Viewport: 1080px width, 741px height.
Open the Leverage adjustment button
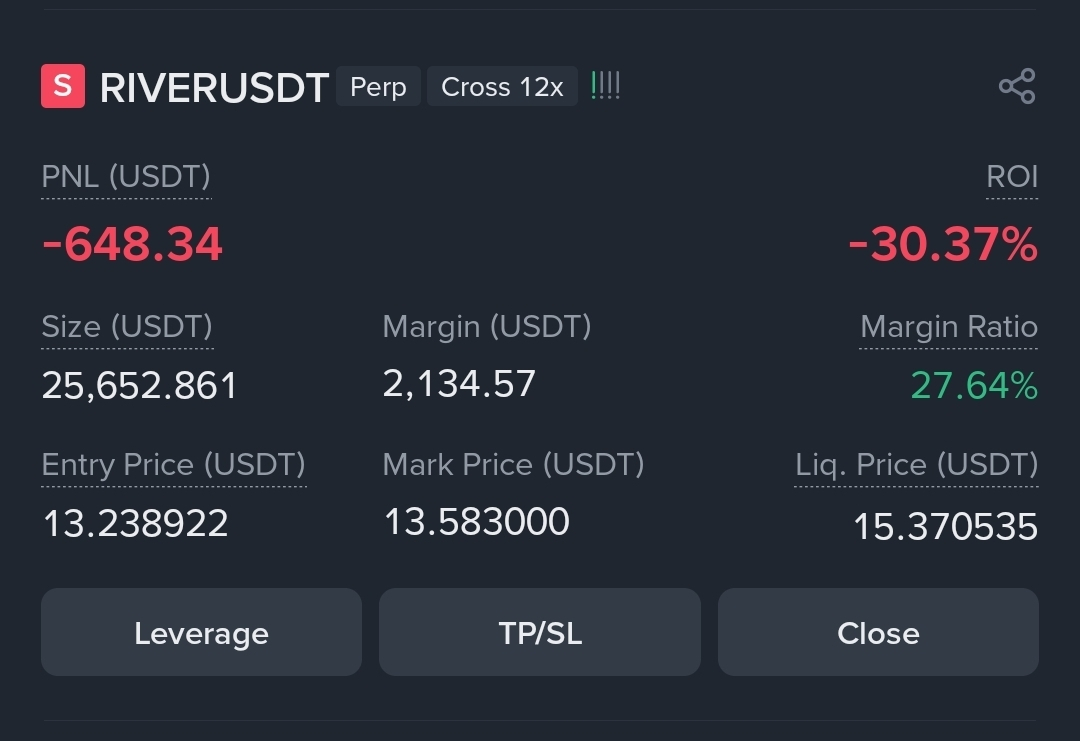coord(201,632)
